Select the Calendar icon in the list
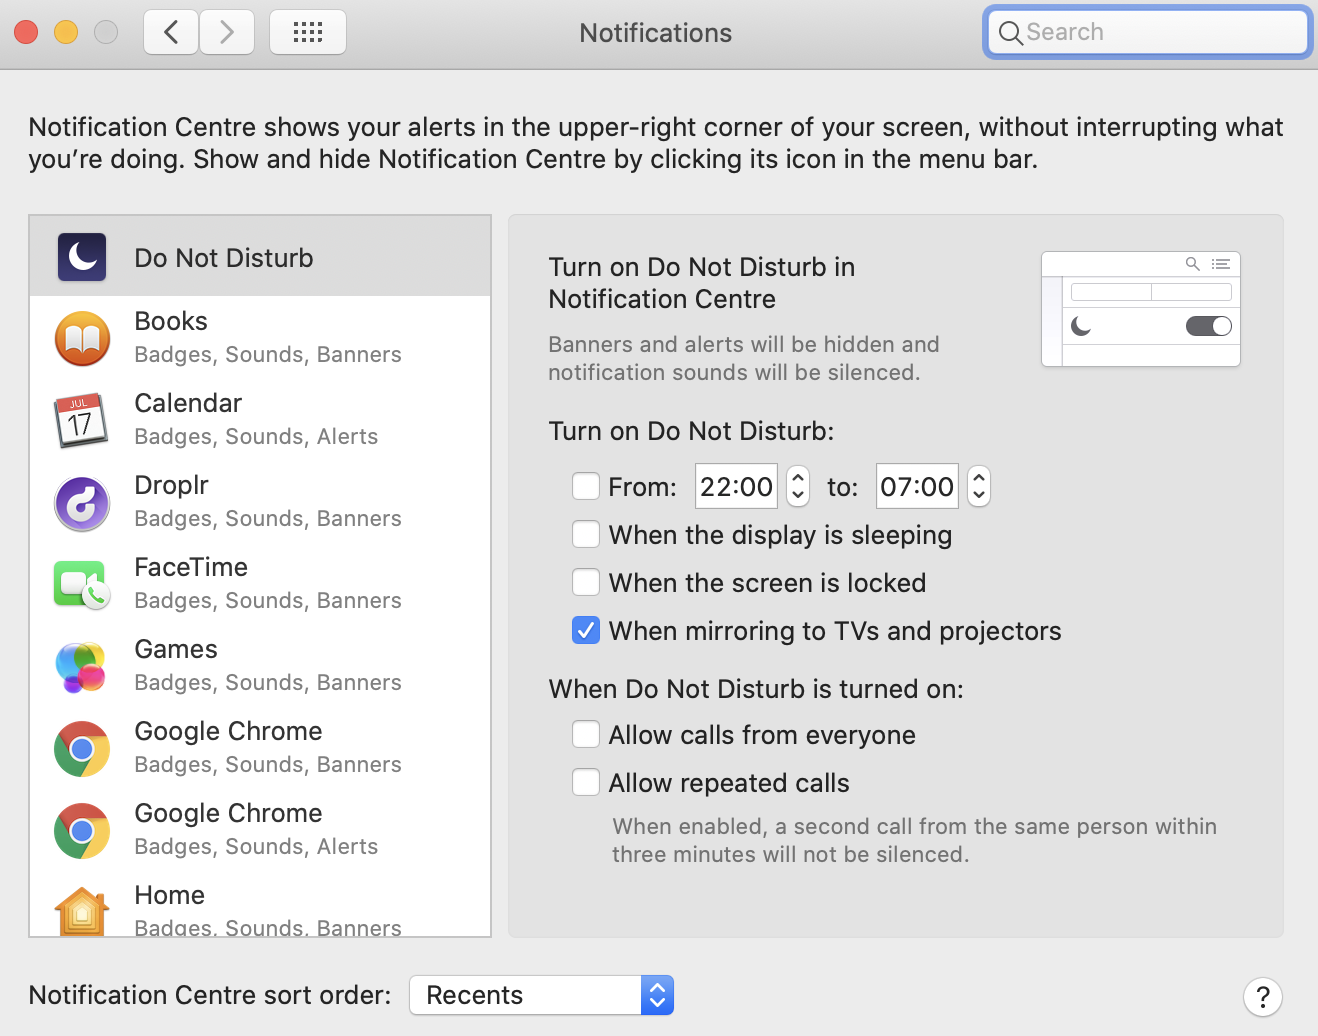 pyautogui.click(x=82, y=421)
